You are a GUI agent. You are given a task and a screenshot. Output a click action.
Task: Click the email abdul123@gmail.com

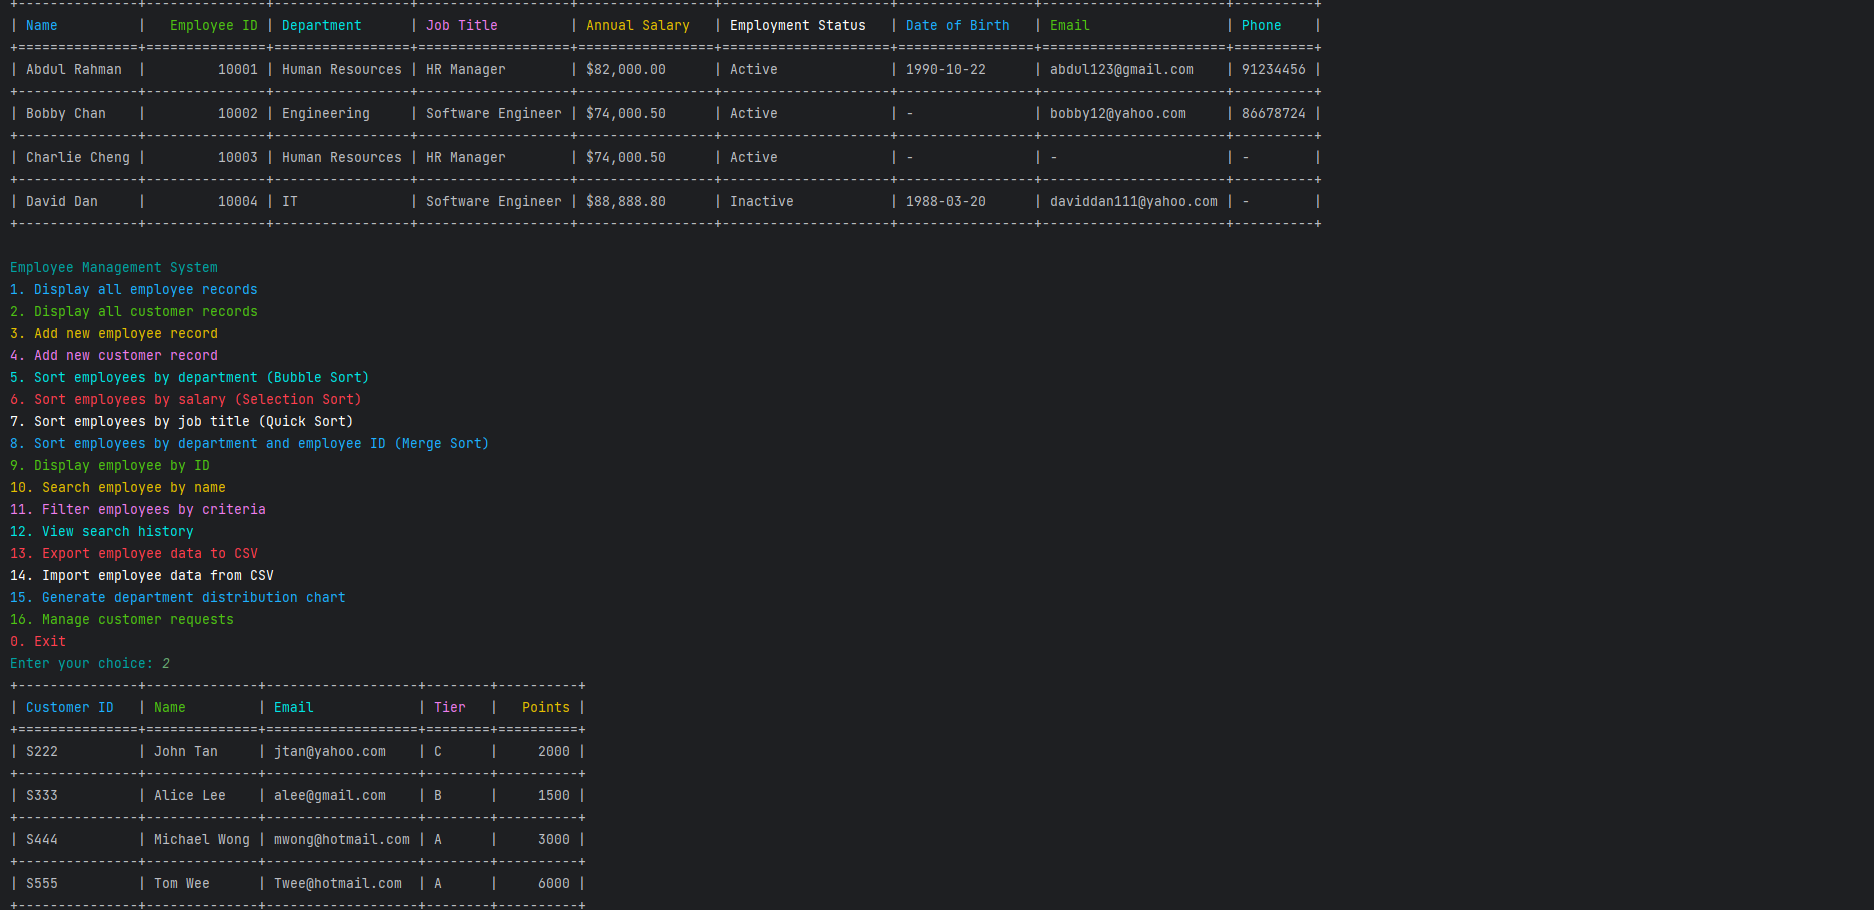[x=1122, y=69]
